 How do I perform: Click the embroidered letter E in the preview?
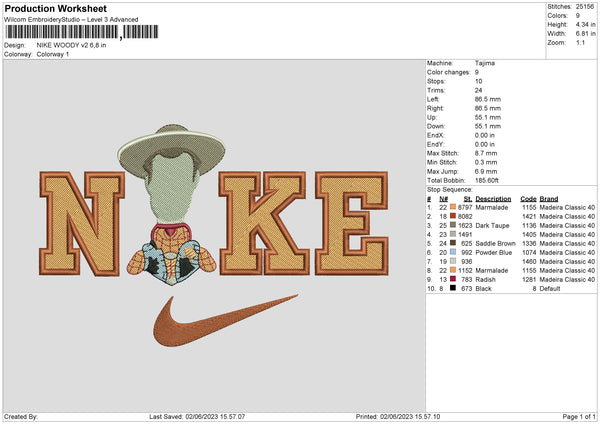point(352,223)
